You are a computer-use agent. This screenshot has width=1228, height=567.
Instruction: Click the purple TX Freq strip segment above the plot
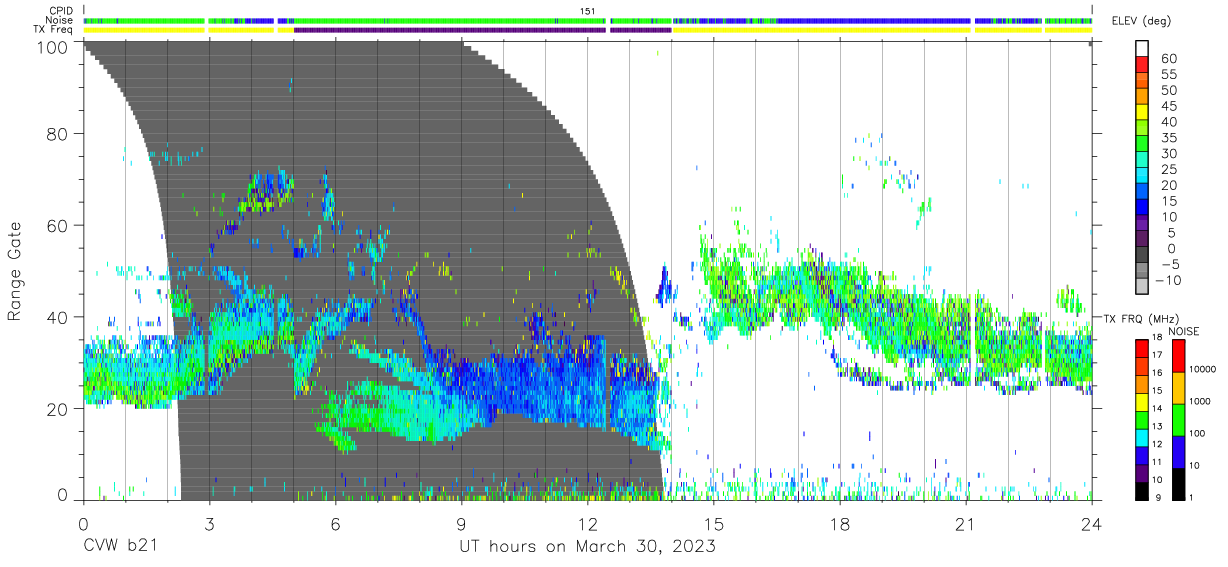point(482,30)
